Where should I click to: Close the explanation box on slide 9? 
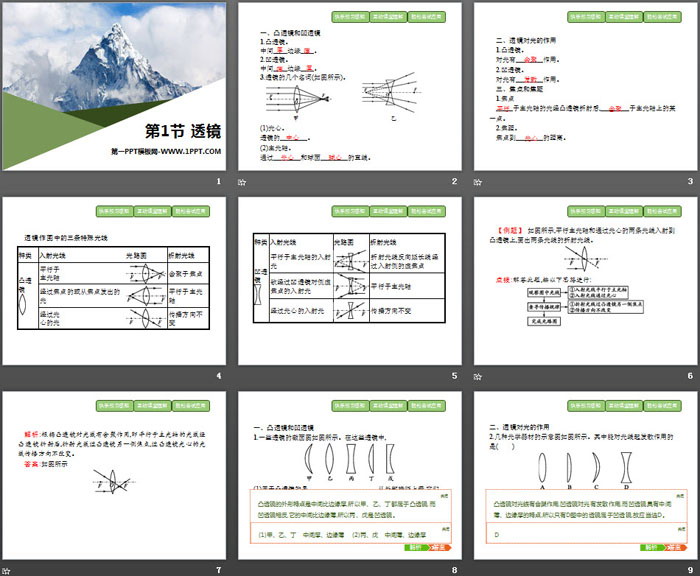680,496
